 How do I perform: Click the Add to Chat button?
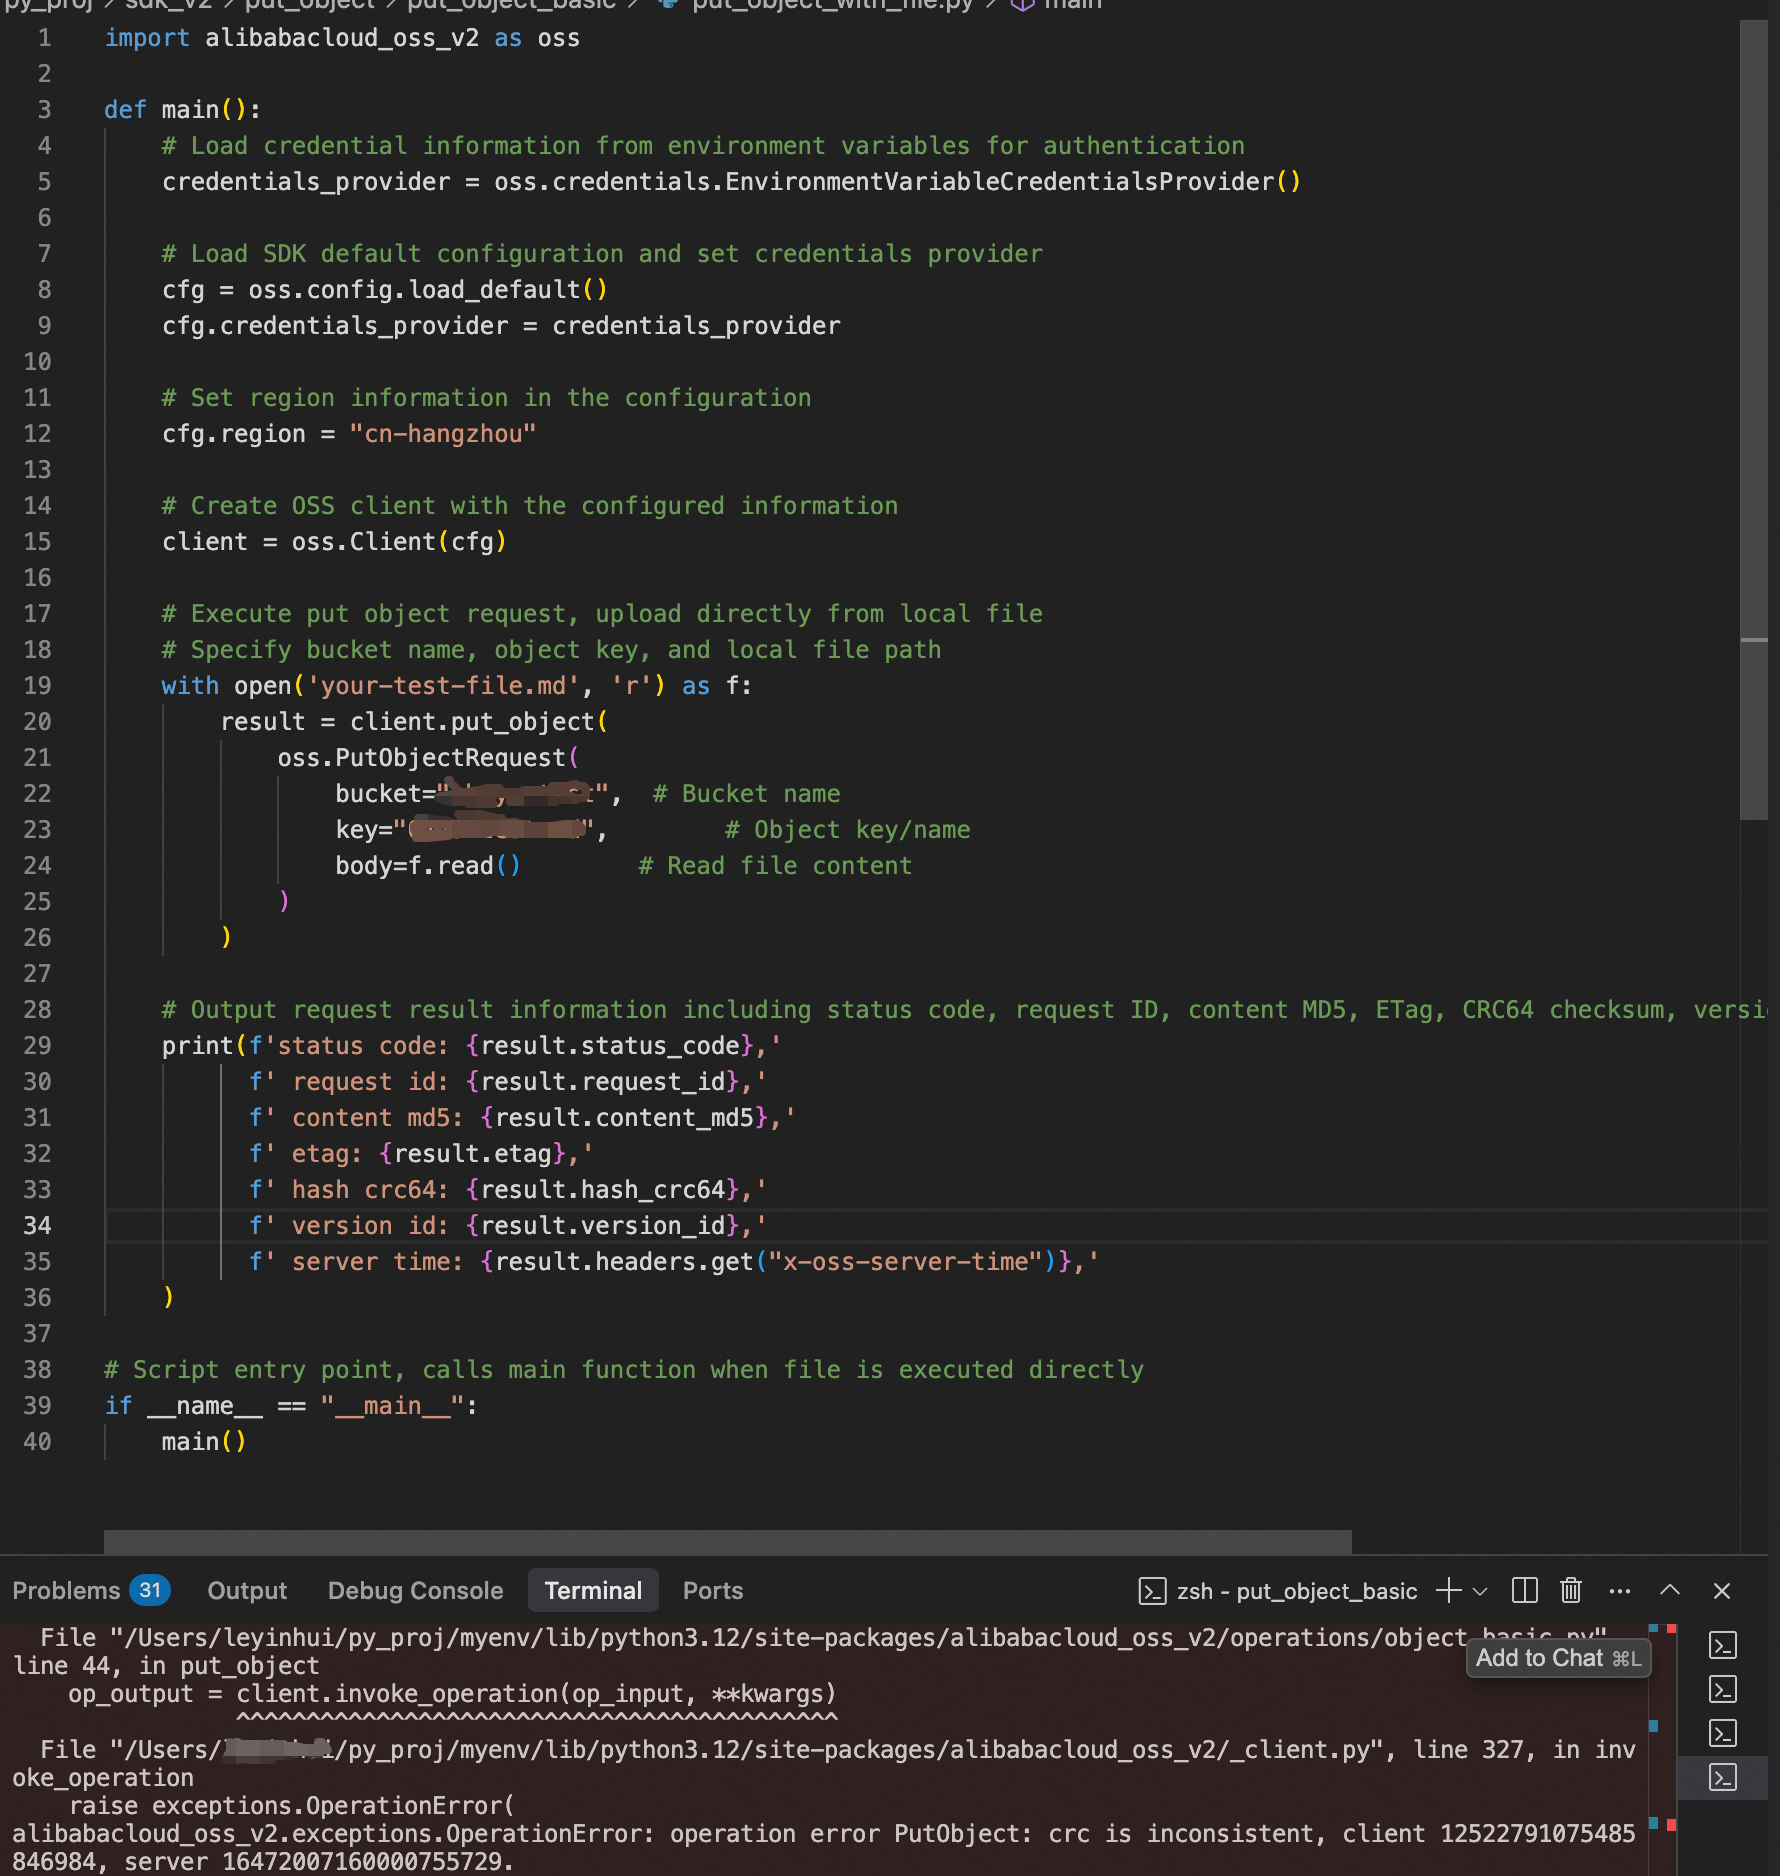1558,1658
